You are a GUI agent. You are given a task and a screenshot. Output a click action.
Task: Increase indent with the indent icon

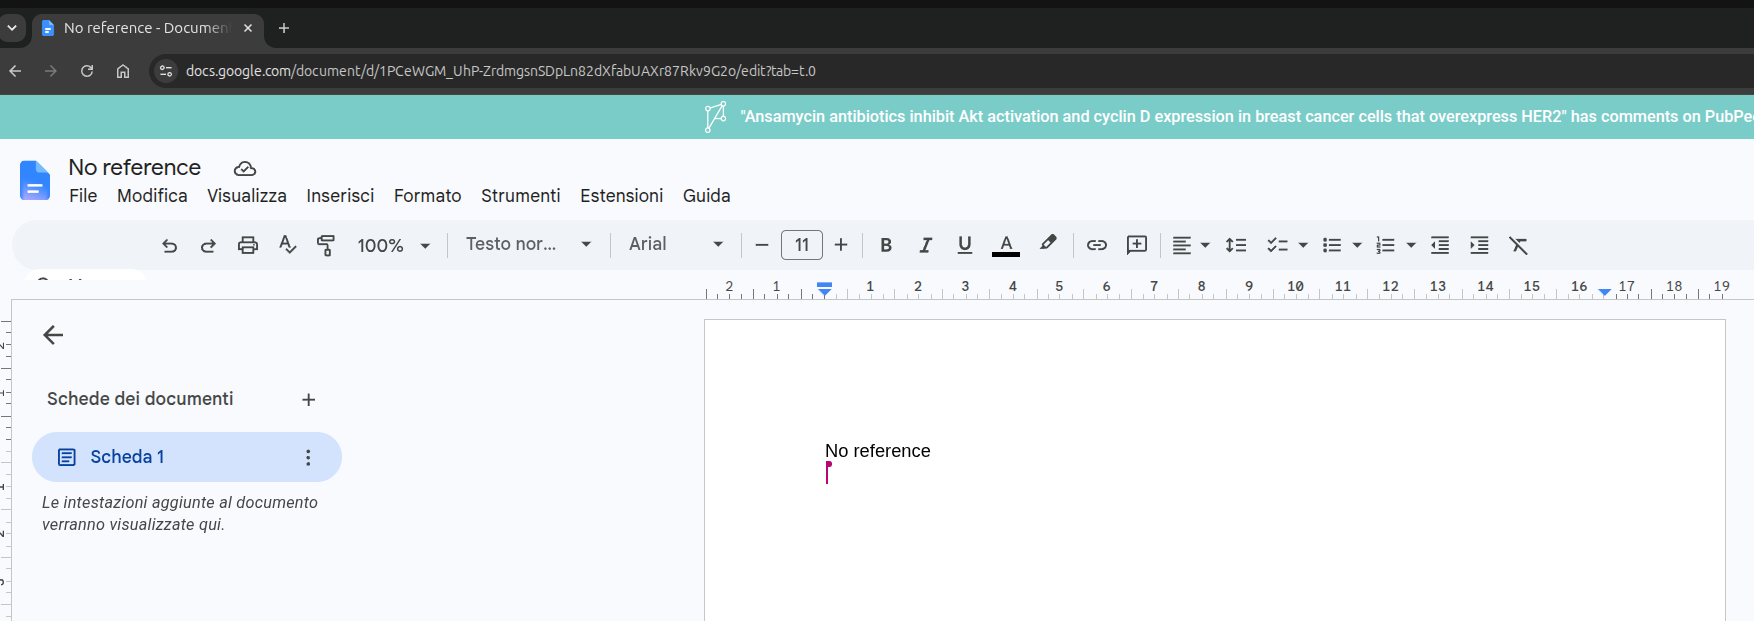[x=1479, y=245]
